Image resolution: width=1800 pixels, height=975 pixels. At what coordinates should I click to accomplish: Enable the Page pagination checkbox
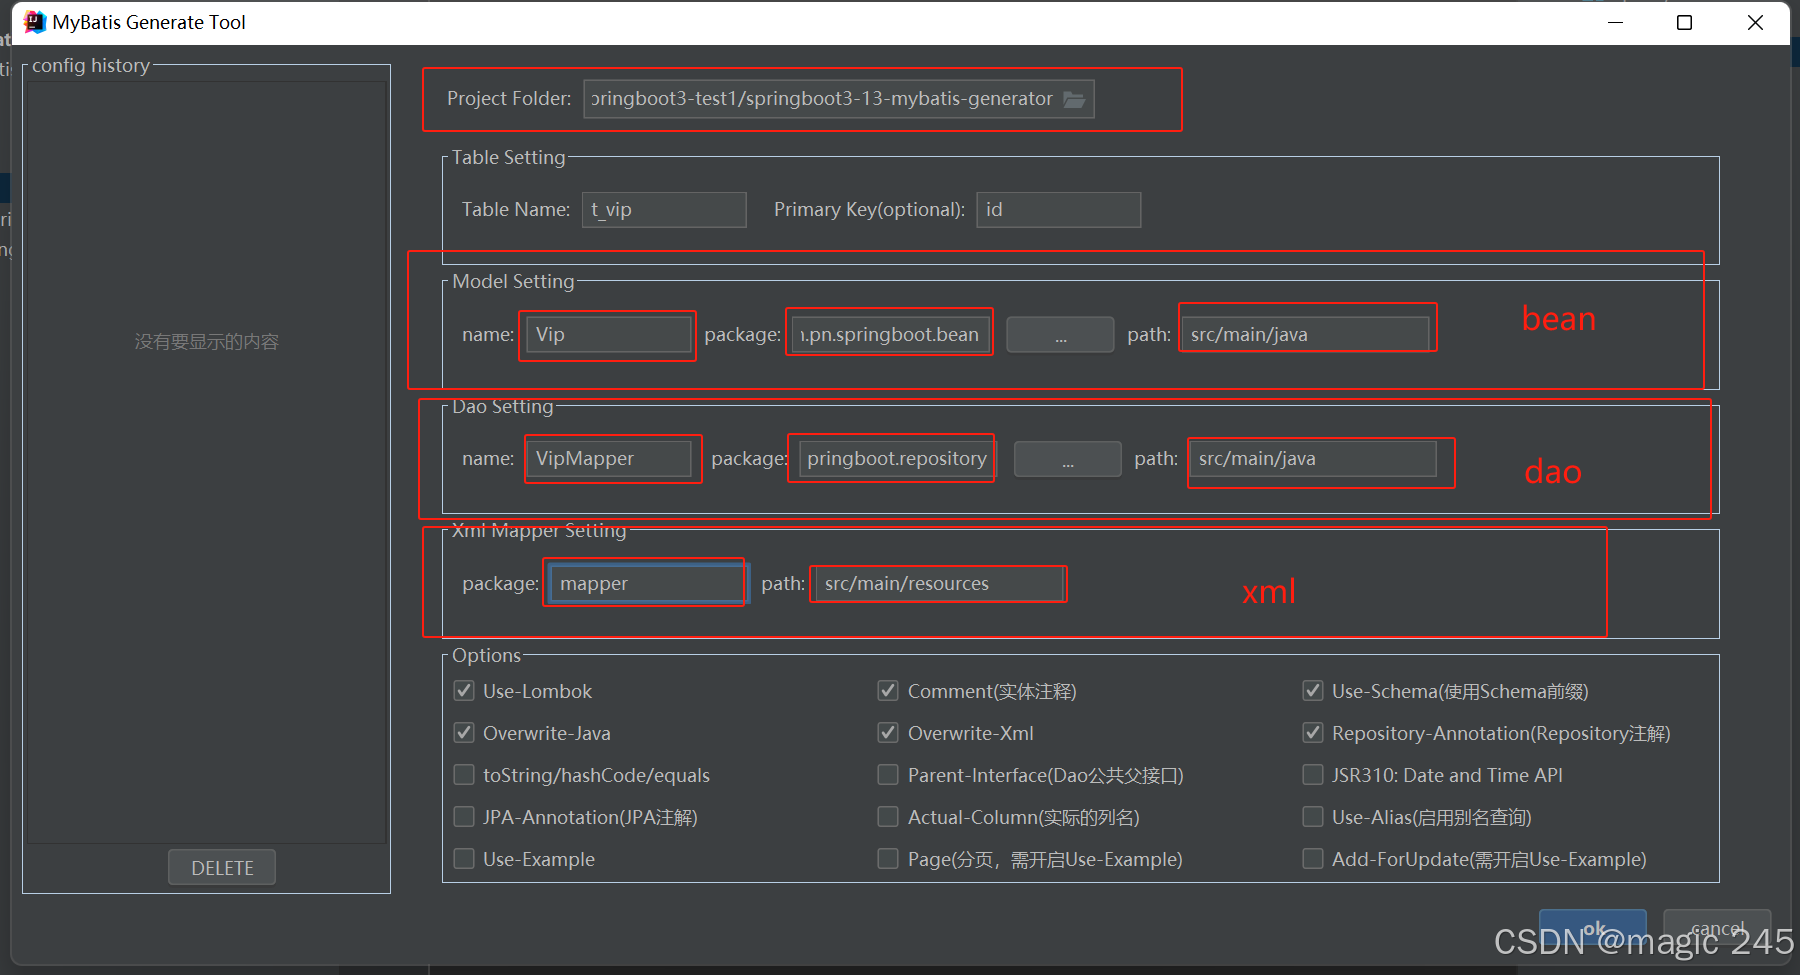tap(888, 859)
